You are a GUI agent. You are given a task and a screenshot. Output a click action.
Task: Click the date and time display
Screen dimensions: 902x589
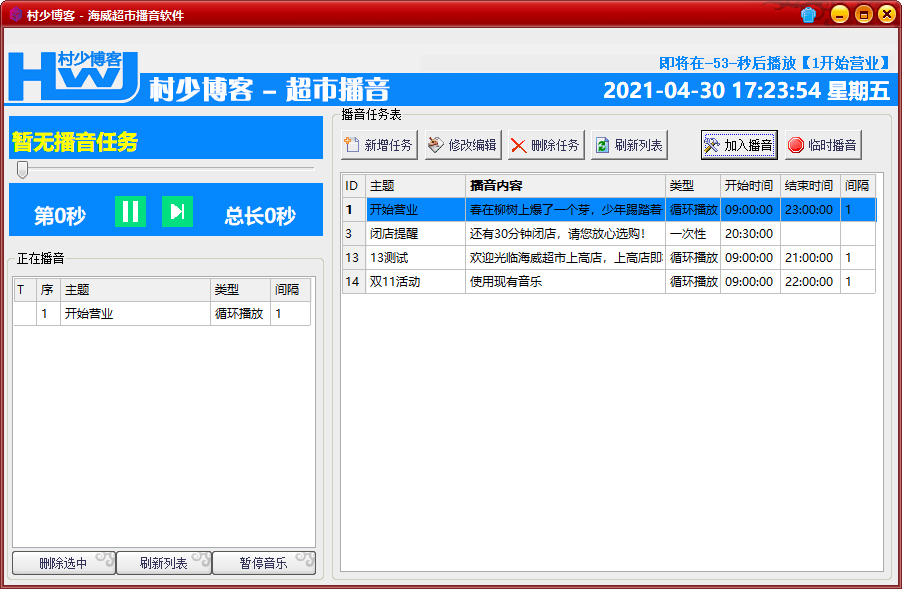tap(746, 90)
